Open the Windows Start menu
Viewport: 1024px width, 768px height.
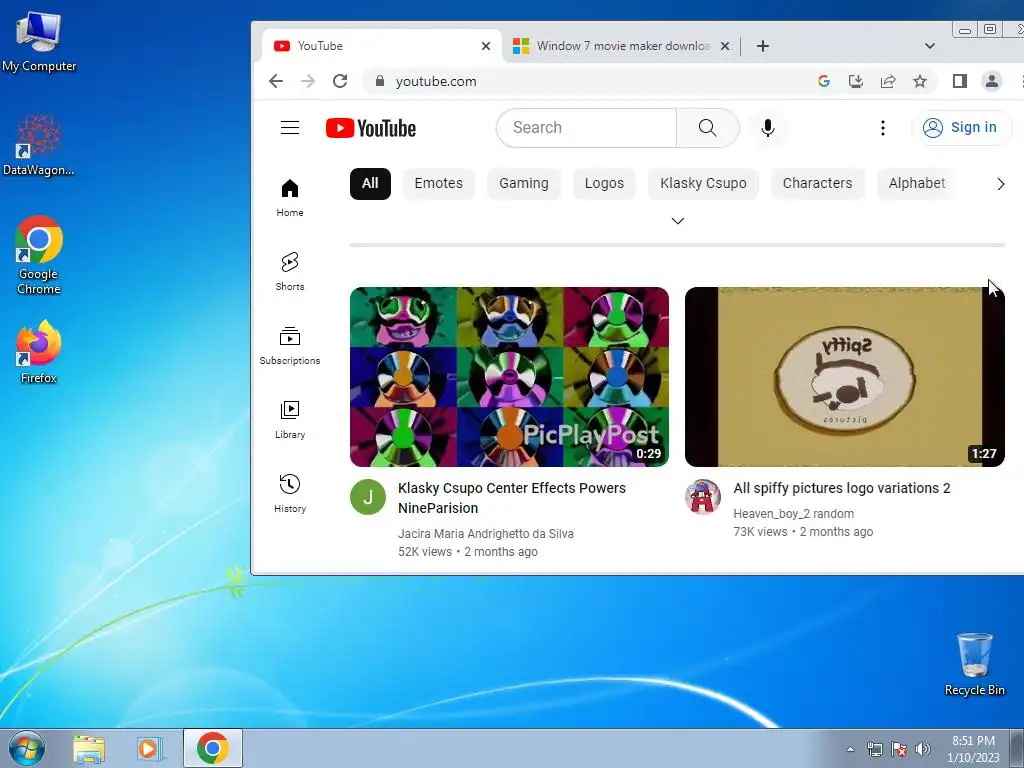(27, 748)
